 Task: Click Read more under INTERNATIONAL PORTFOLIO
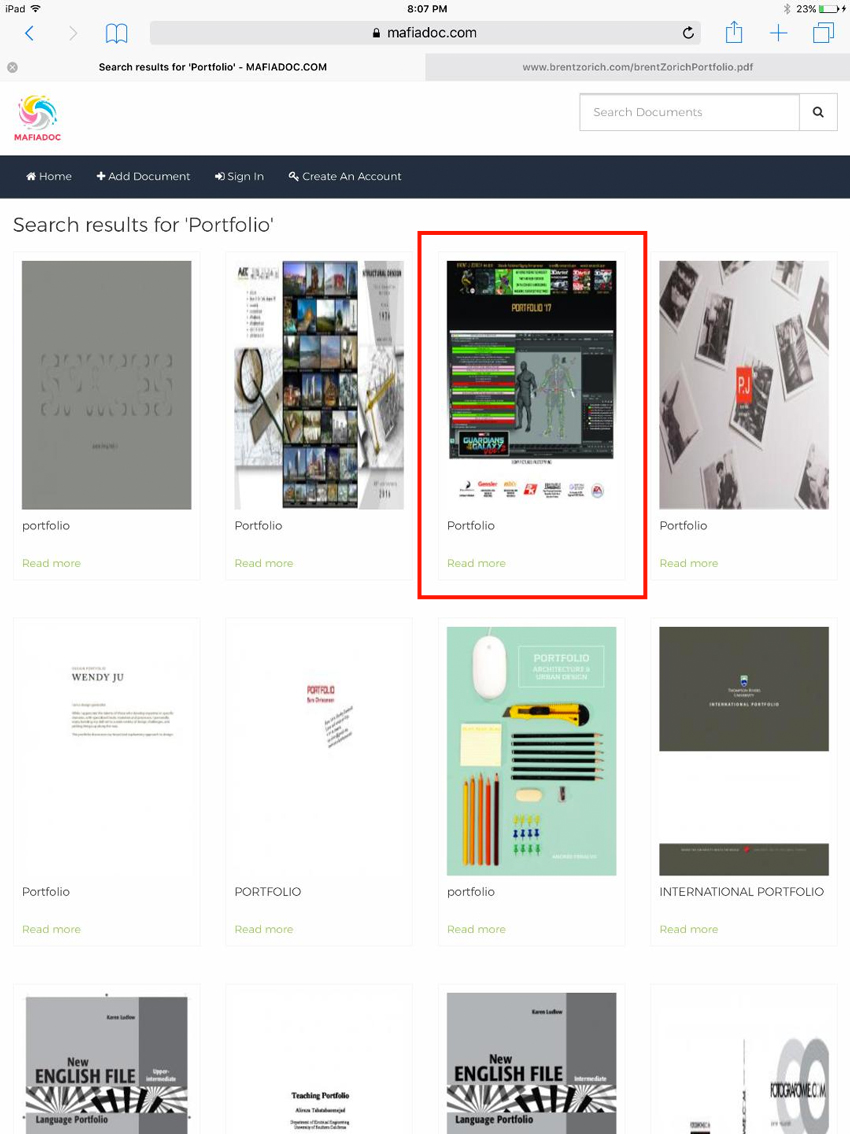pos(689,929)
